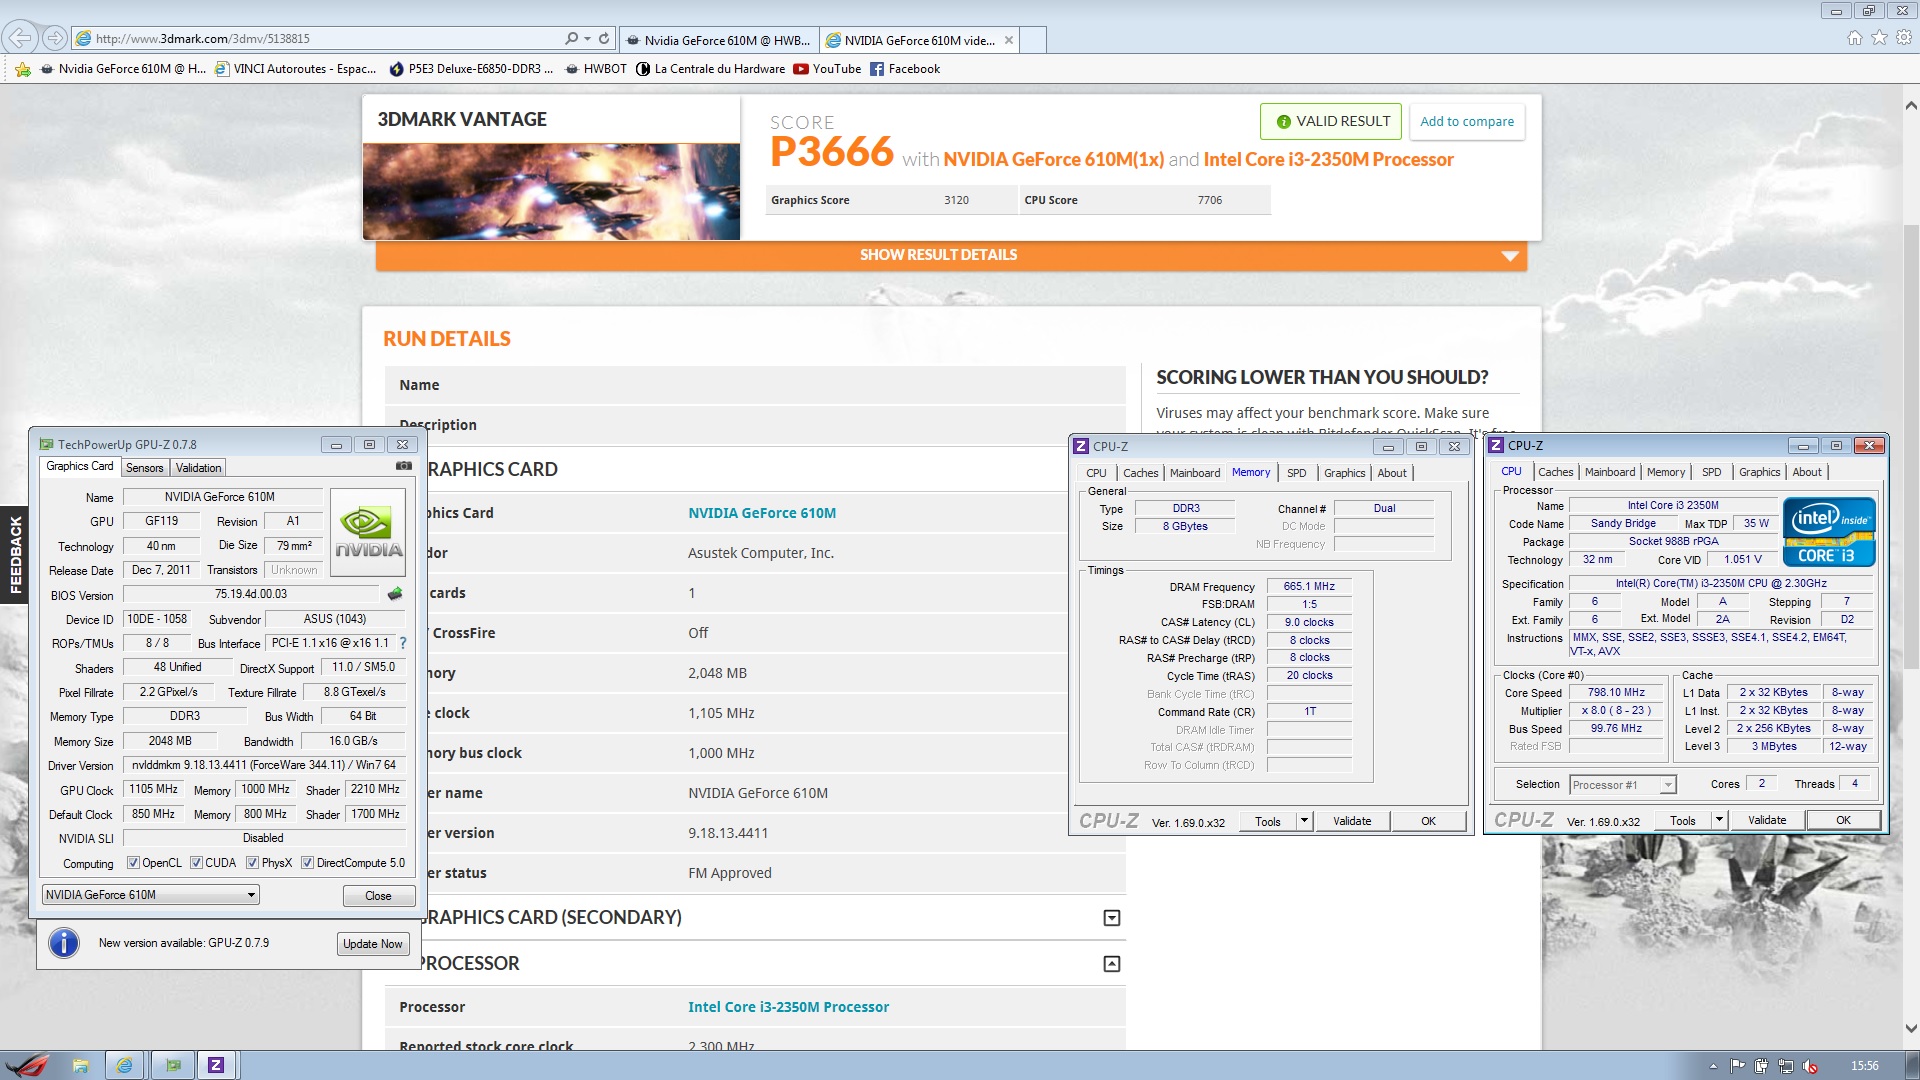Viewport: 1920px width, 1080px height.
Task: Click the Action Center flag in tray
Action: (x=1737, y=1066)
